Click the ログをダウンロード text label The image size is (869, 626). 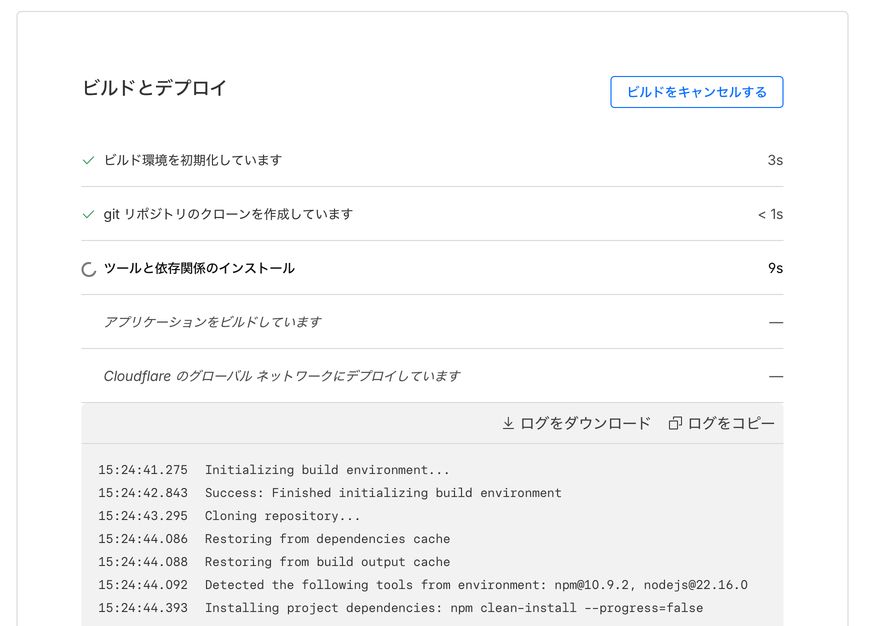tap(585, 424)
